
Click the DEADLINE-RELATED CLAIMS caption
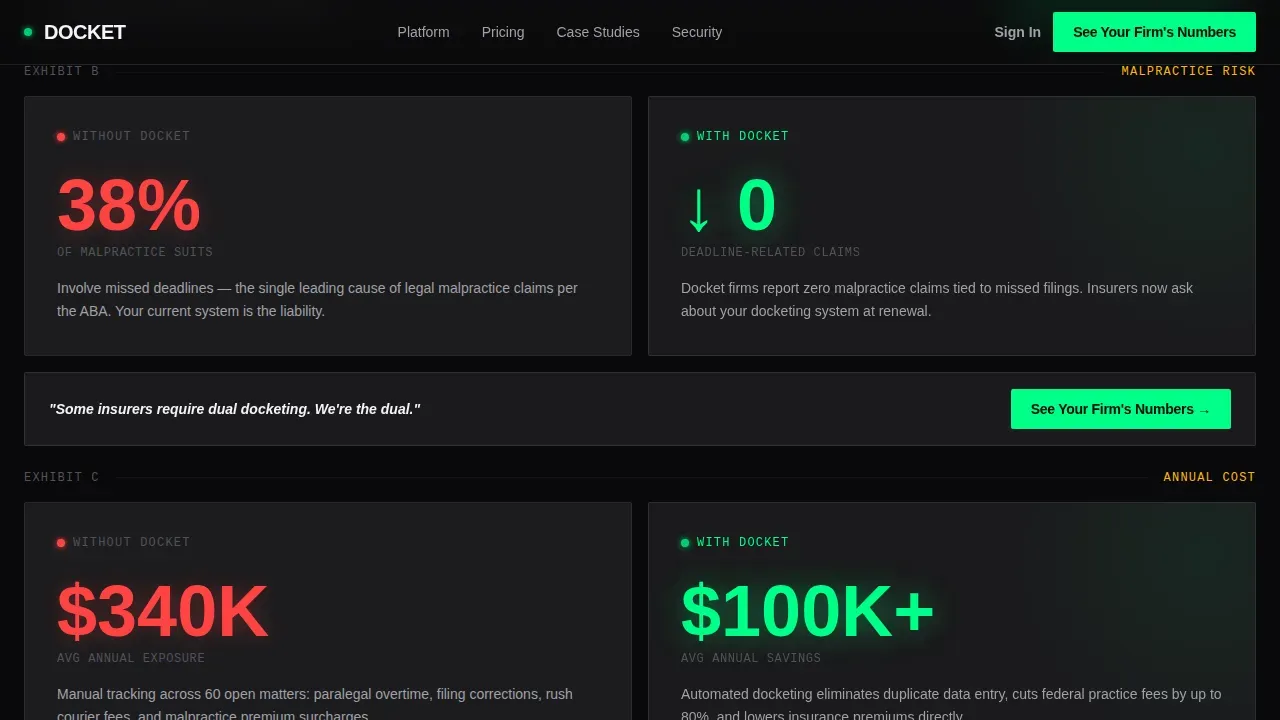coord(770,252)
